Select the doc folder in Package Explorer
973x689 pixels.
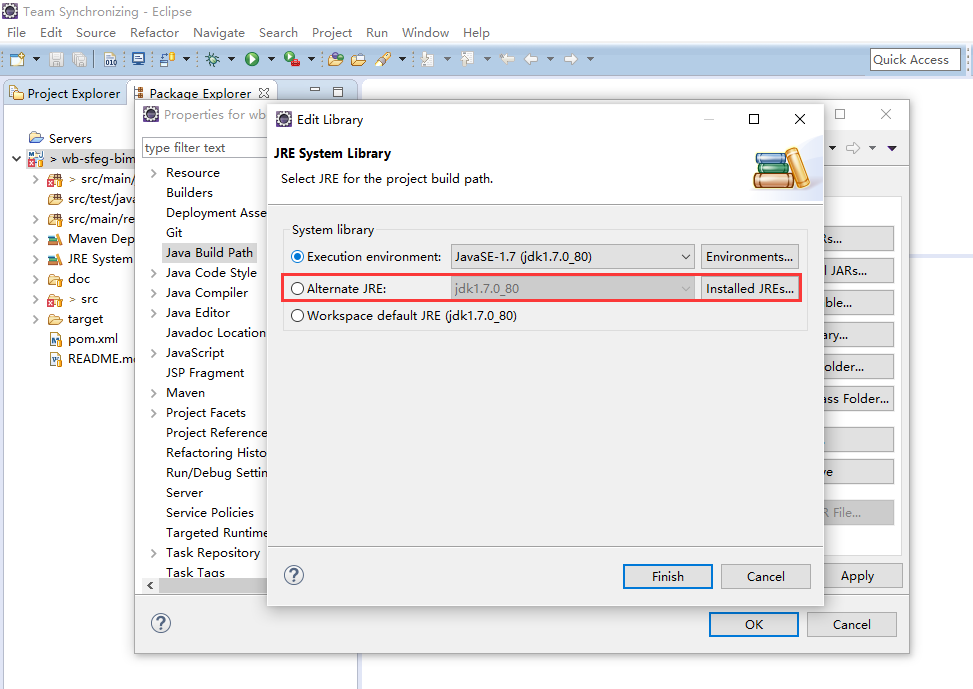[x=79, y=279]
